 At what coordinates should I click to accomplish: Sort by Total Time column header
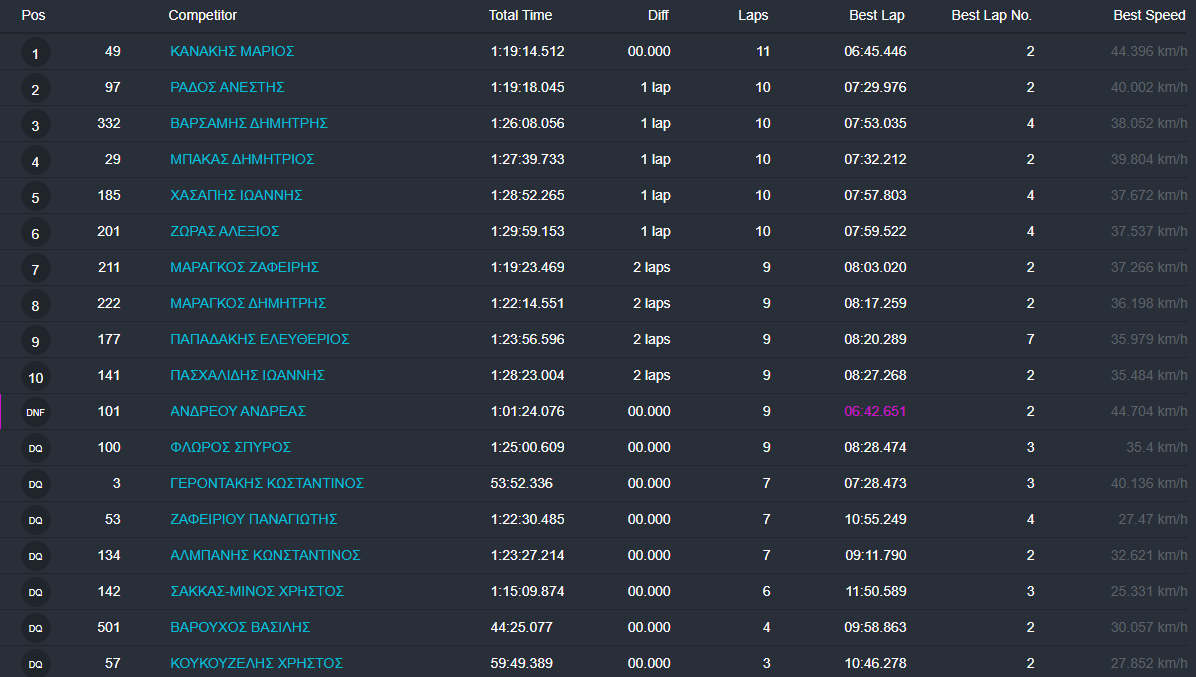coord(520,15)
